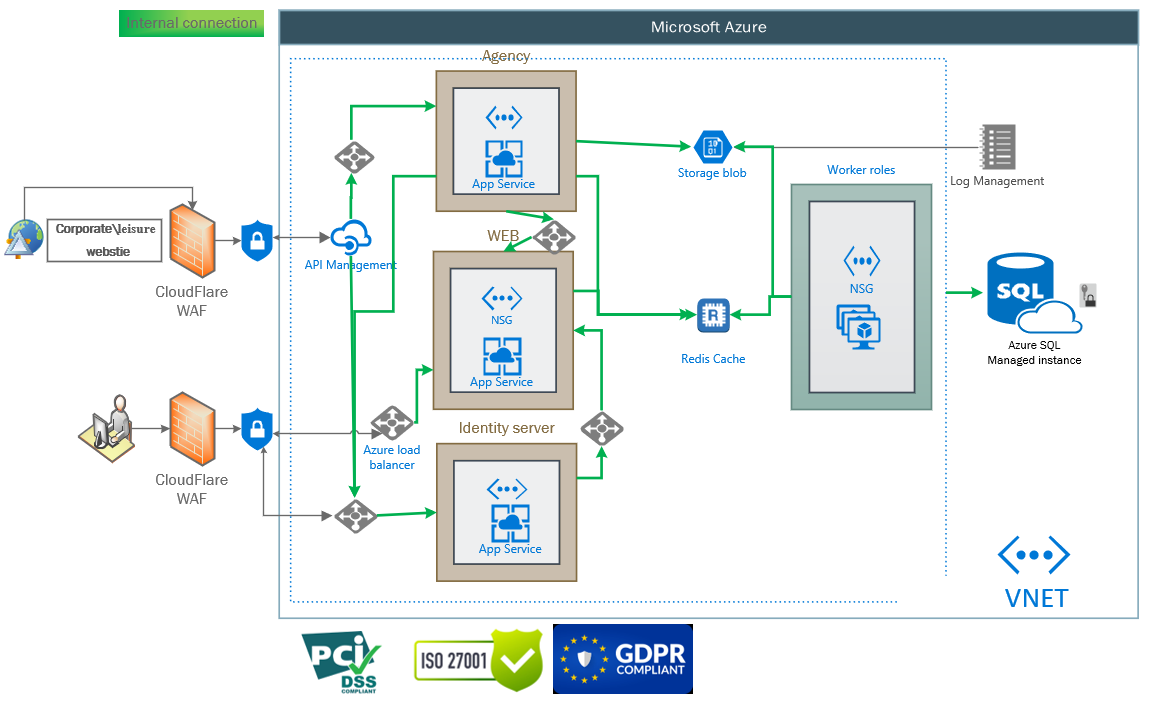Click the App Service icon in Agency box
The height and width of the screenshot is (703, 1150).
pyautogui.click(x=504, y=158)
